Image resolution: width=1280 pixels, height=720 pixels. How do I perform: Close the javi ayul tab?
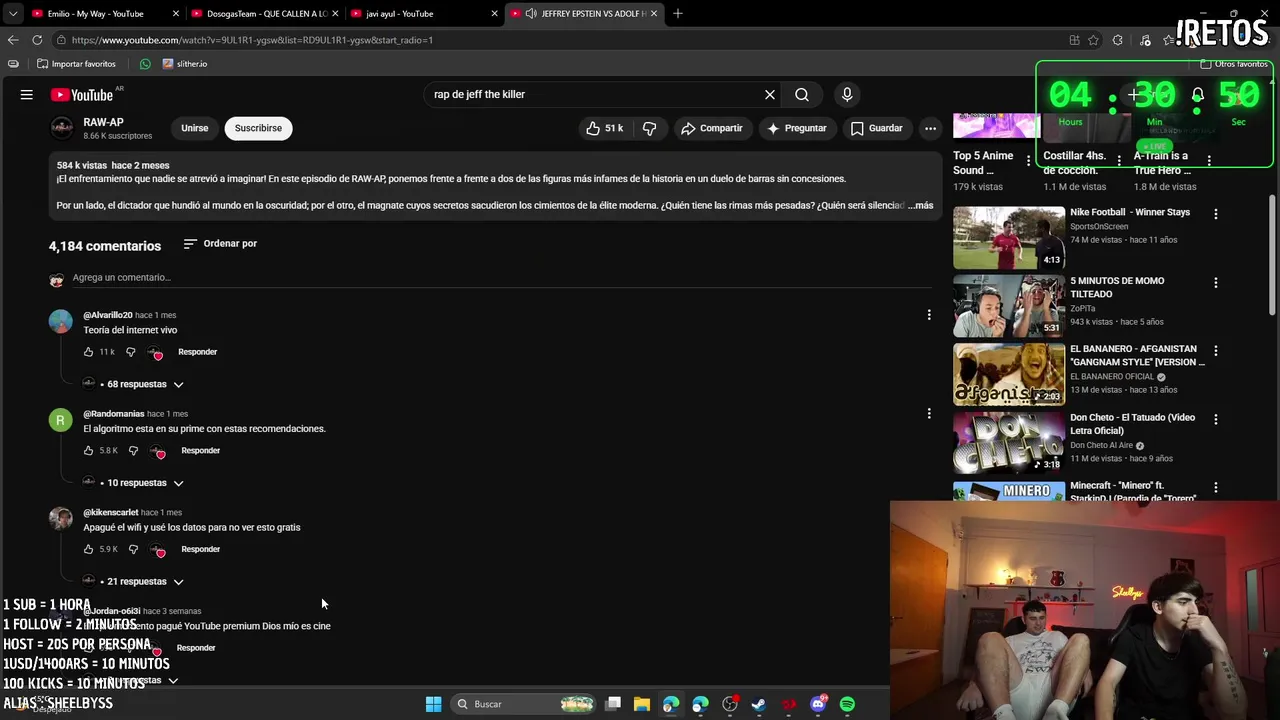(x=494, y=13)
